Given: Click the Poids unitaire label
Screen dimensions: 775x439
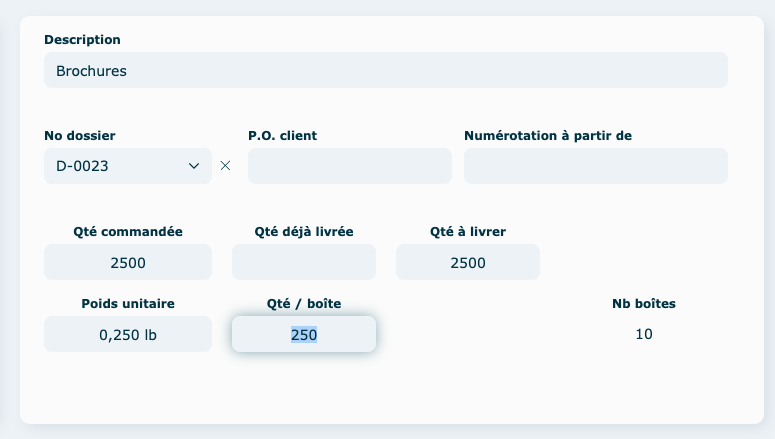Looking at the screenshot, I should pyautogui.click(x=128, y=303).
